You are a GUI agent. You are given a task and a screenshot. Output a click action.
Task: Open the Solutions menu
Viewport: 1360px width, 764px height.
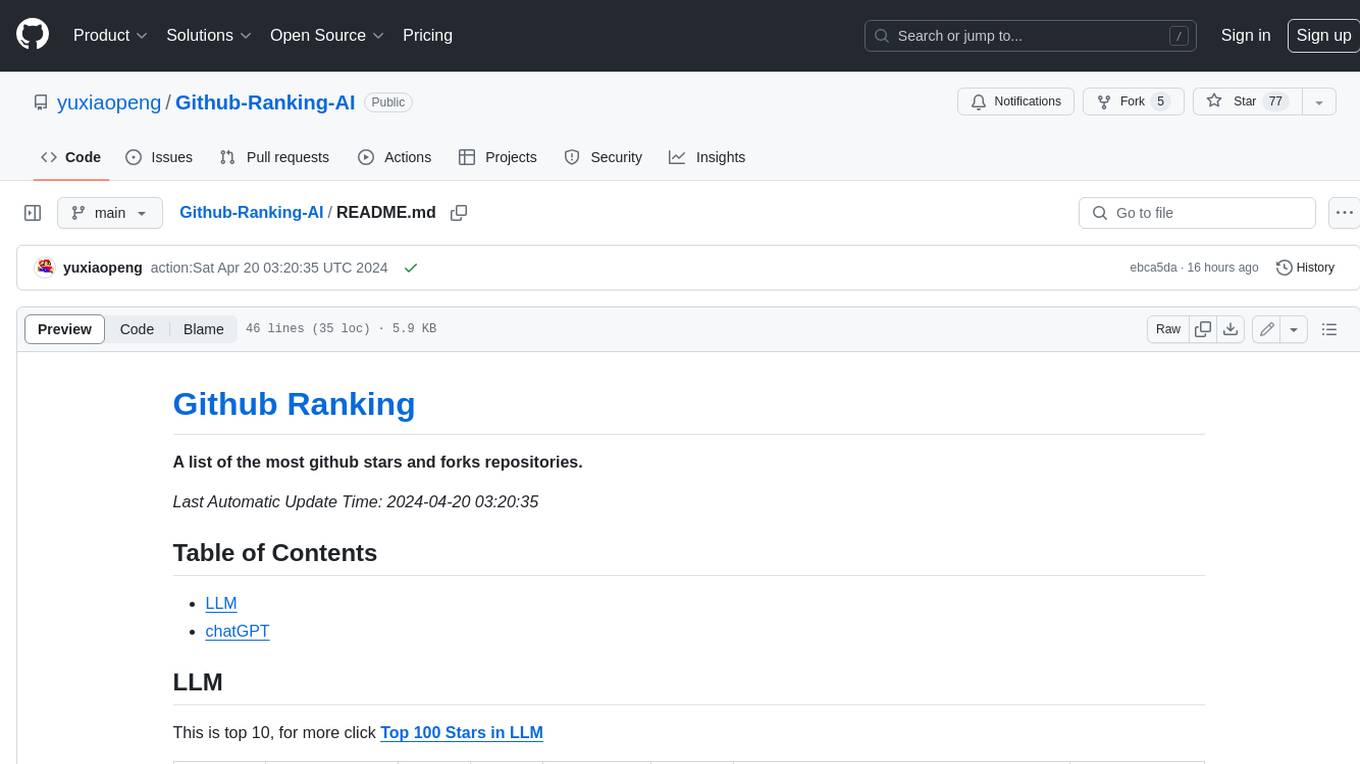208,35
